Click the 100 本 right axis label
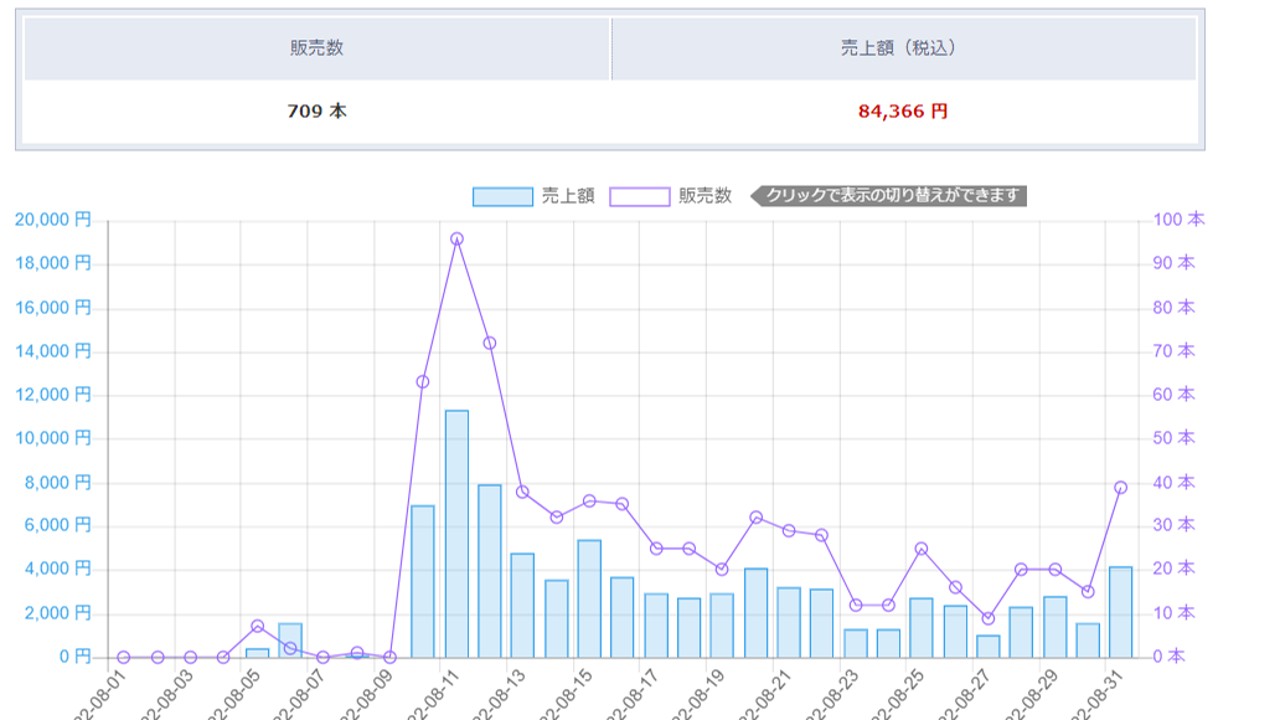1280x720 pixels. (1179, 219)
